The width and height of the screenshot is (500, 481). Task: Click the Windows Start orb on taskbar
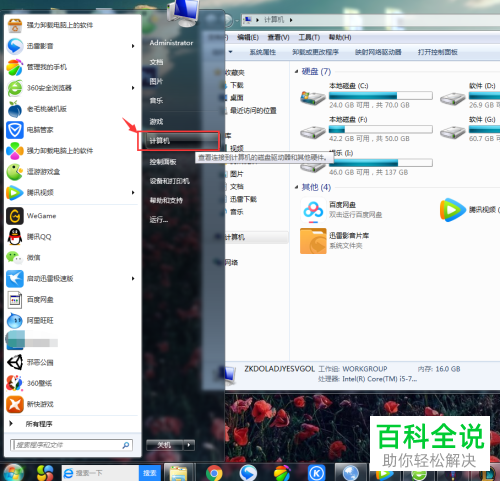[x=13, y=472]
